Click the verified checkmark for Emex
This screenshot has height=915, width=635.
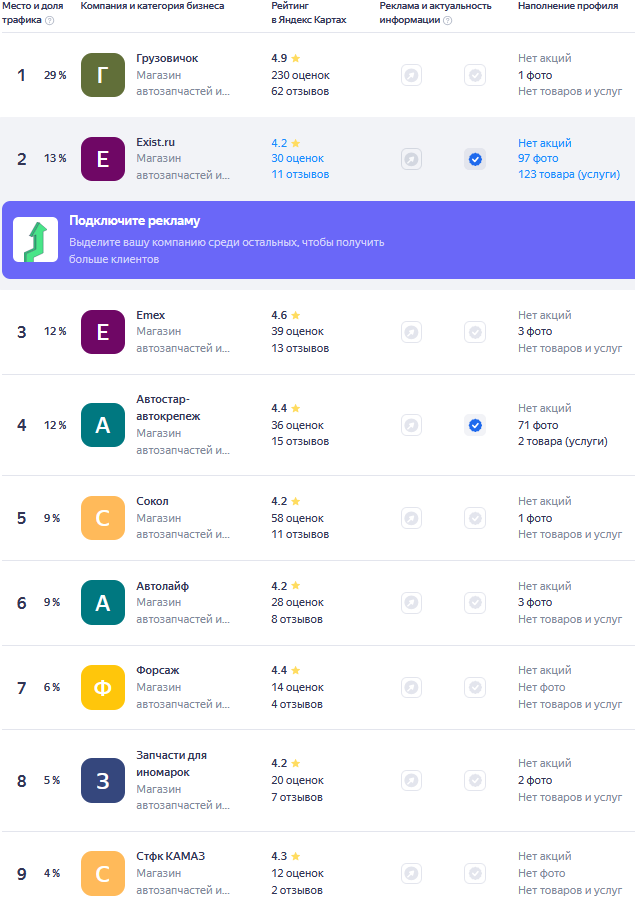tap(475, 332)
